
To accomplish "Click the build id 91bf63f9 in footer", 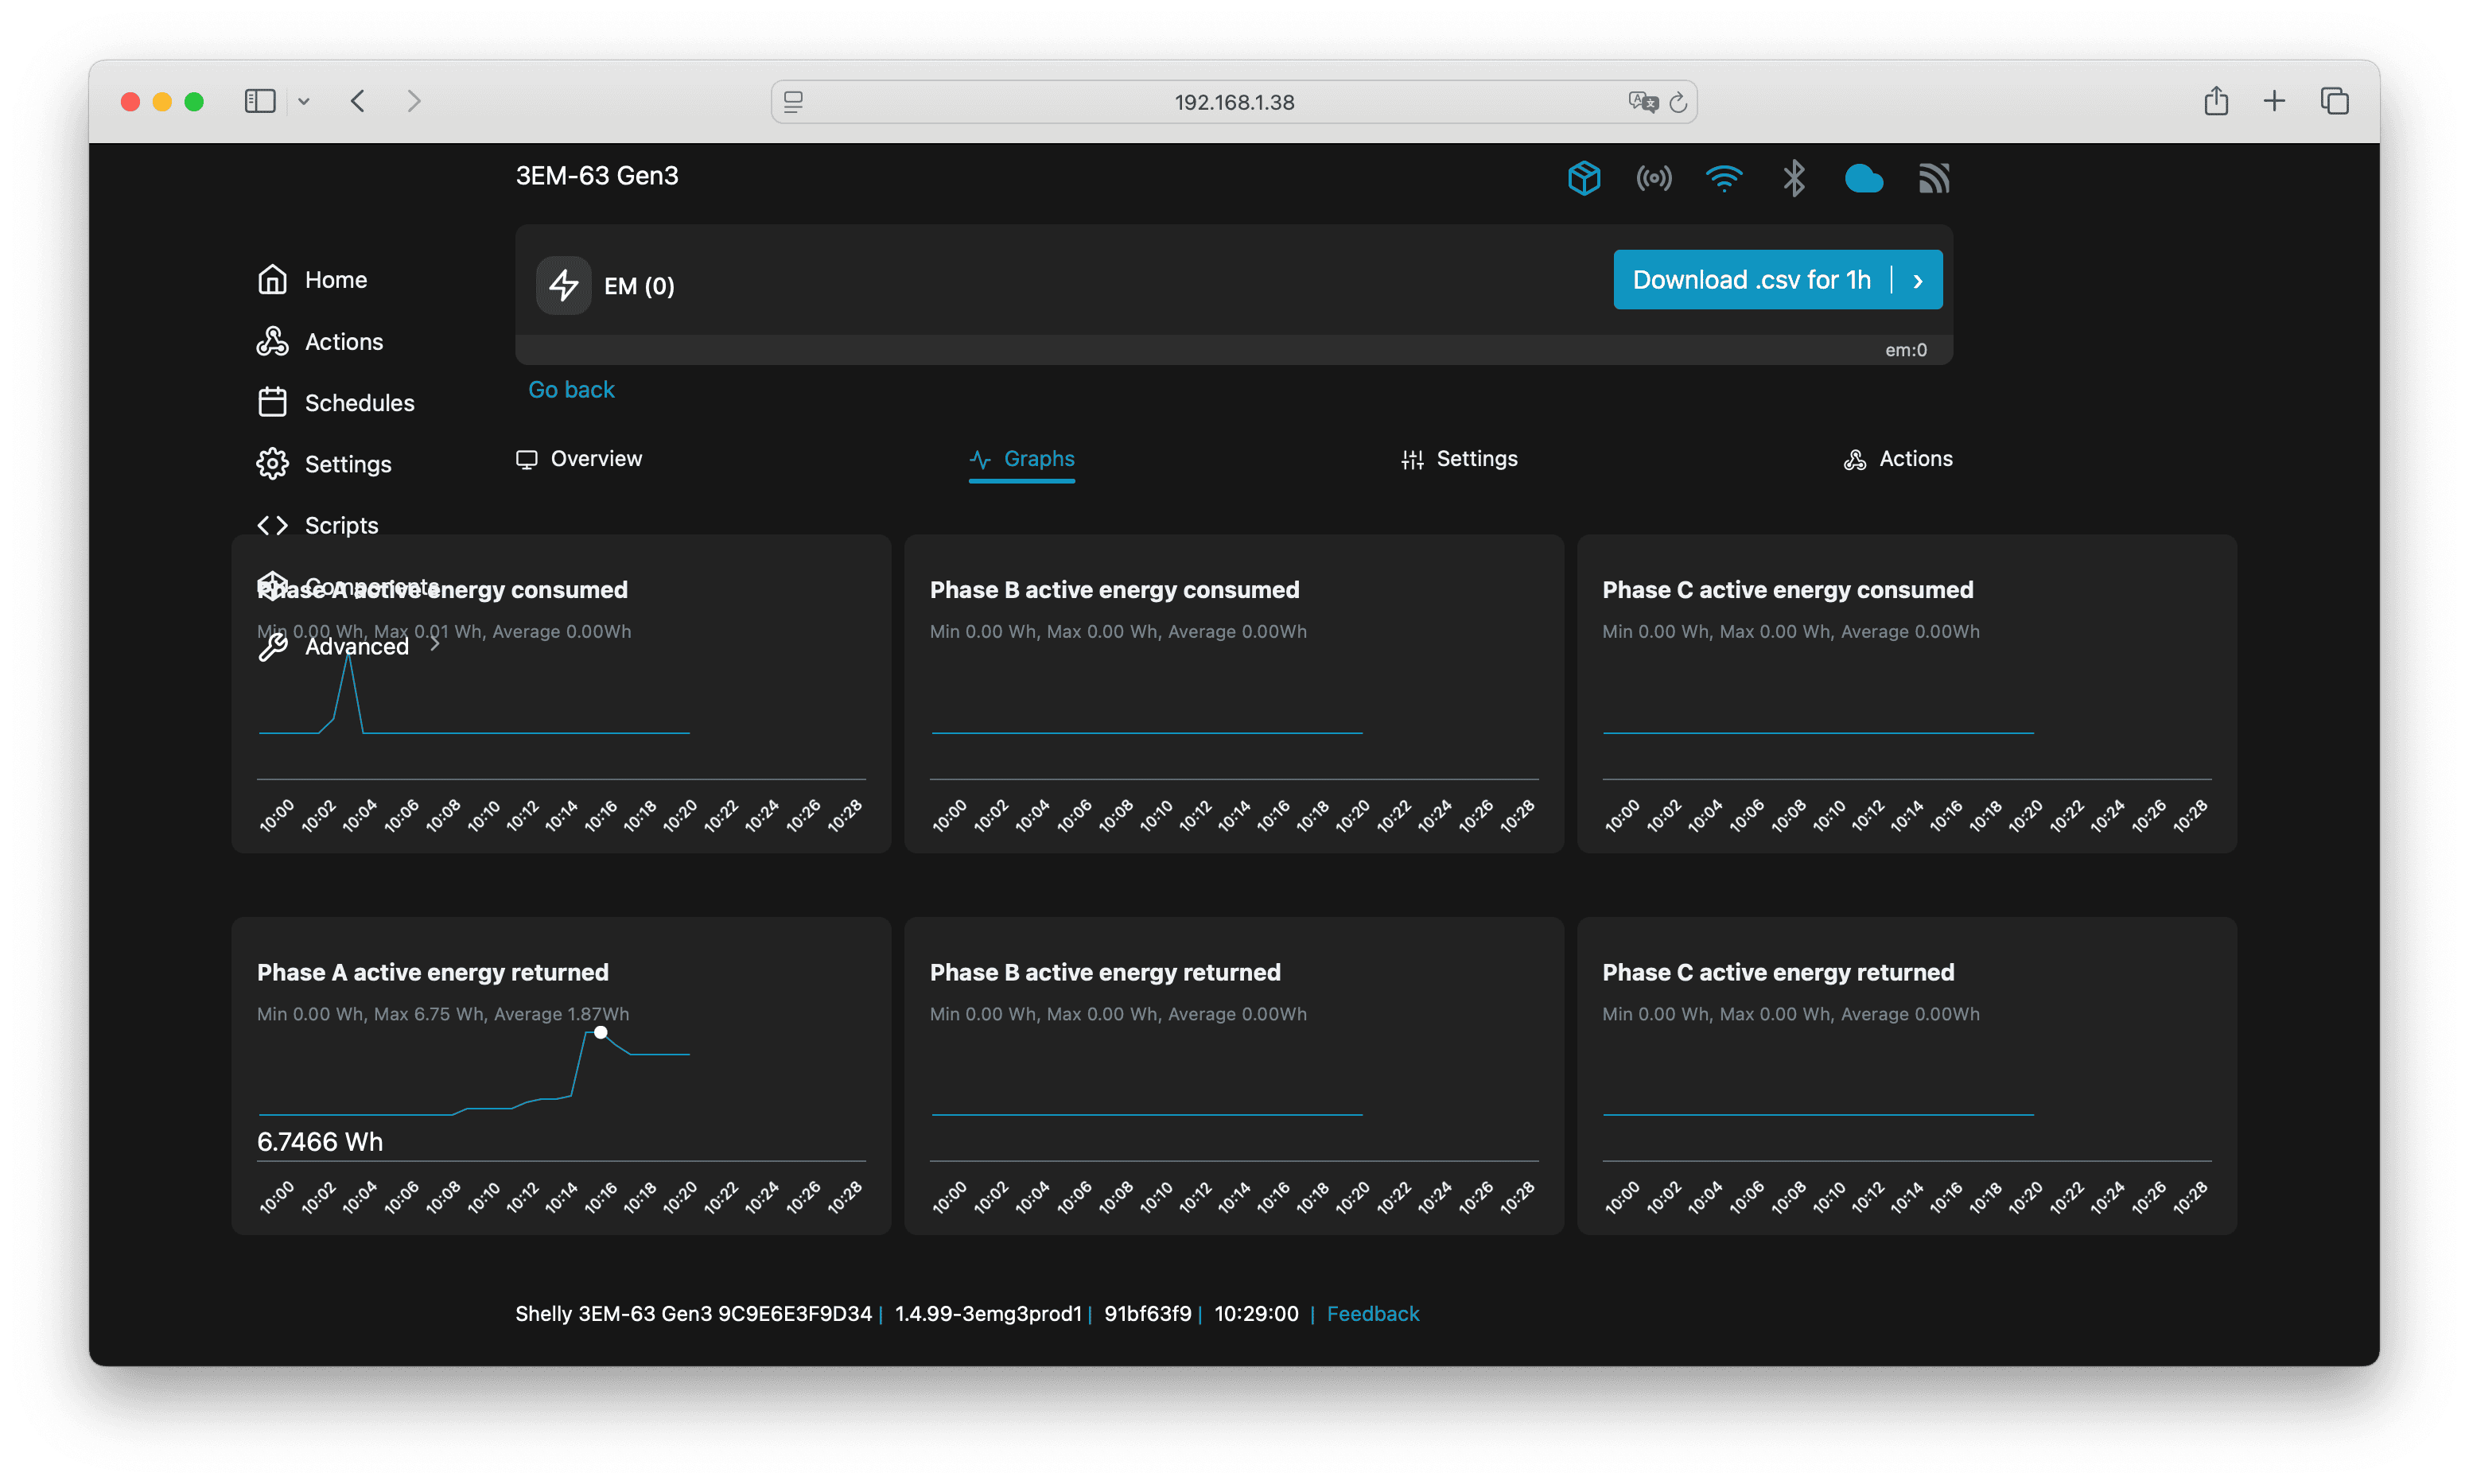I will pos(1147,1314).
